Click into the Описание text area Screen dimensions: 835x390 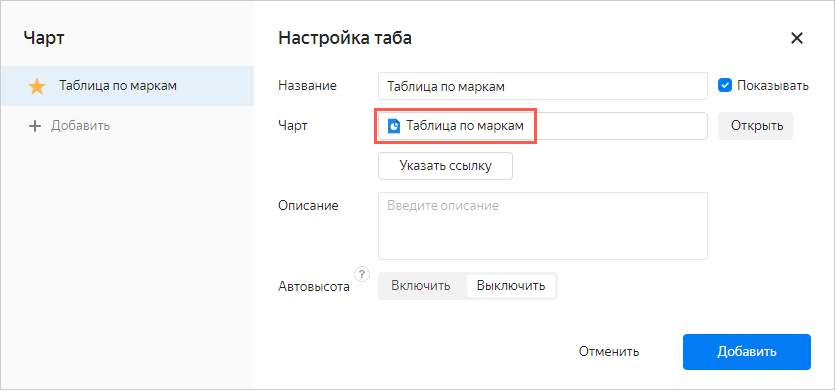543,226
